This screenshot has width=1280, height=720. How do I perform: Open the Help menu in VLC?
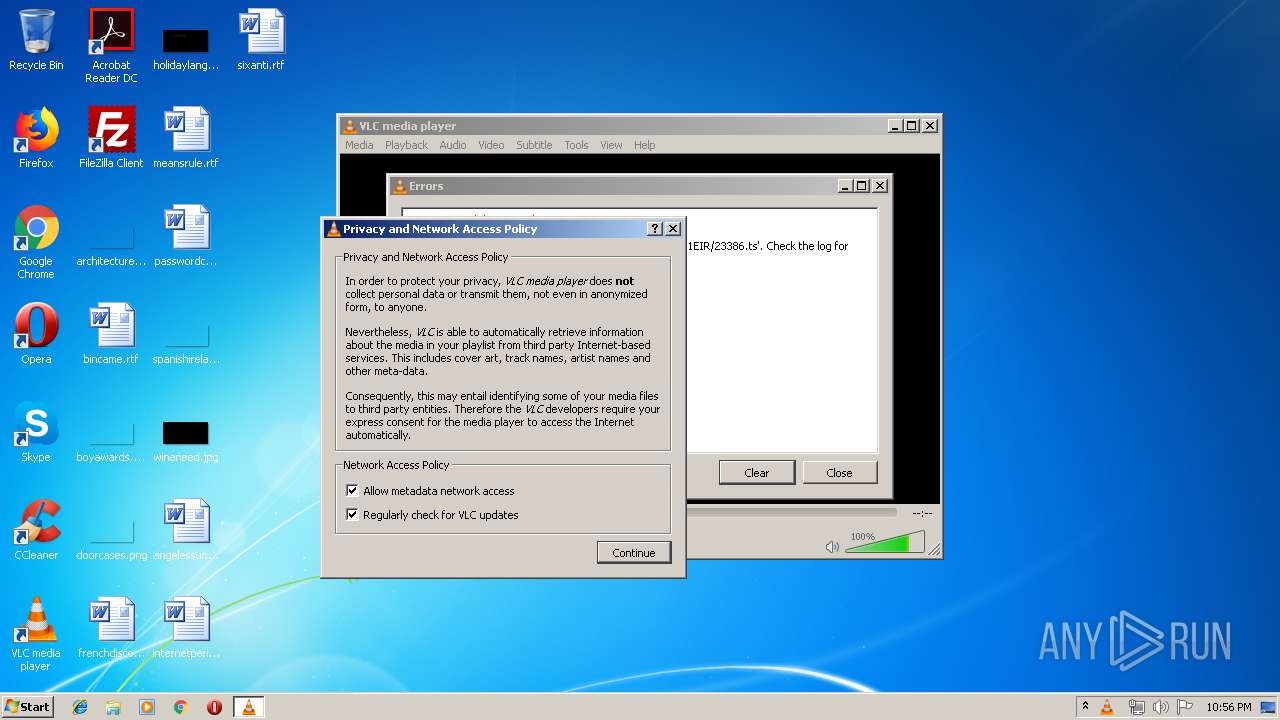645,145
